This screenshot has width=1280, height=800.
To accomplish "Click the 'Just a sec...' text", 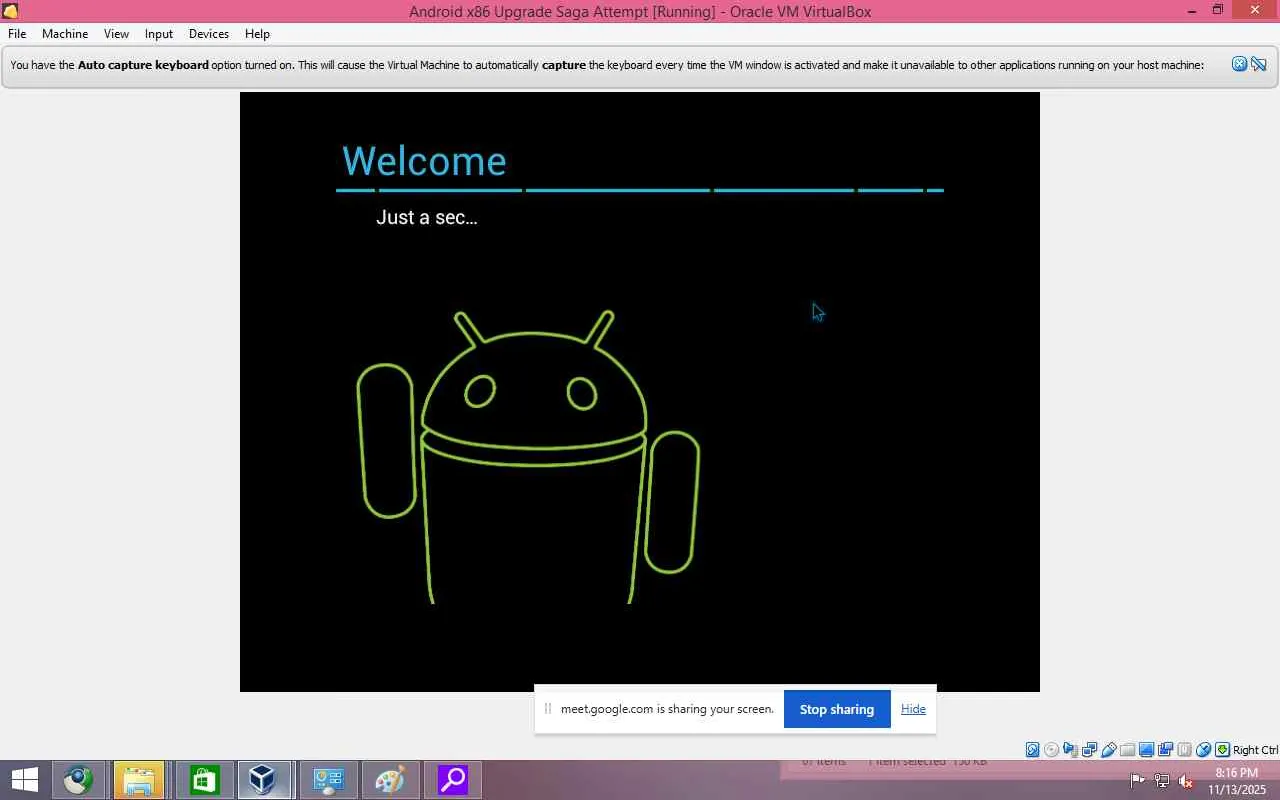I will (427, 217).
